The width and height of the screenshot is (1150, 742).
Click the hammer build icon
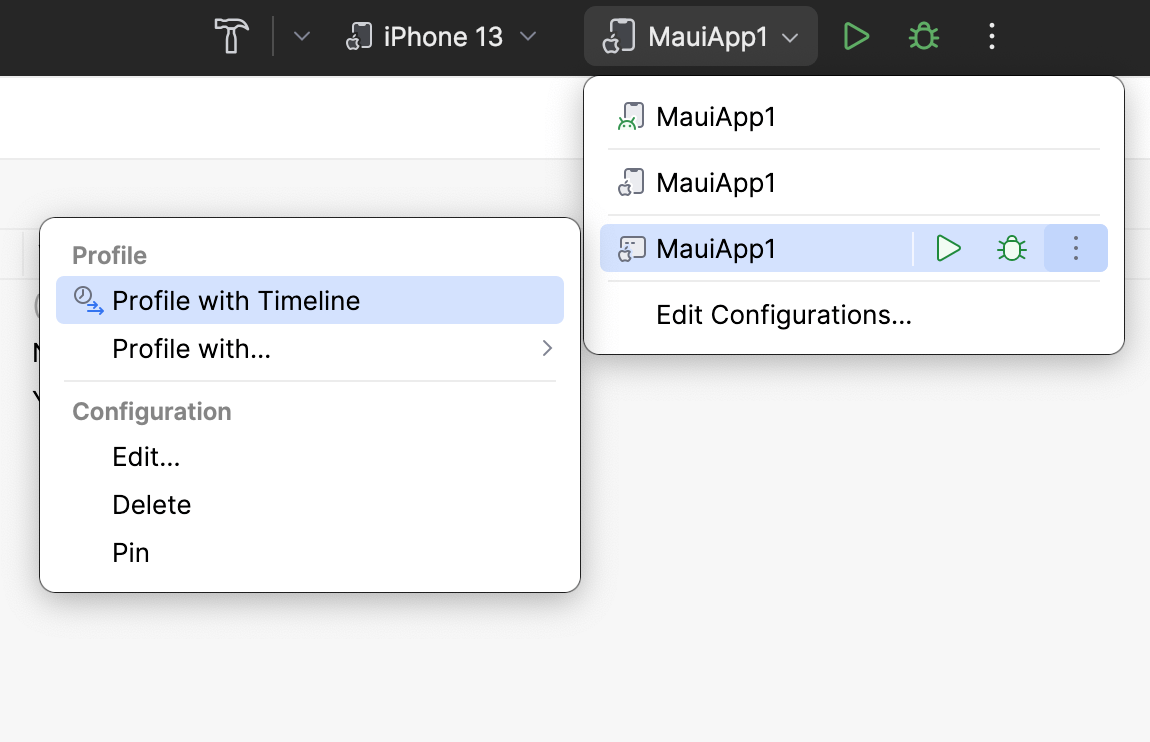pyautogui.click(x=232, y=37)
